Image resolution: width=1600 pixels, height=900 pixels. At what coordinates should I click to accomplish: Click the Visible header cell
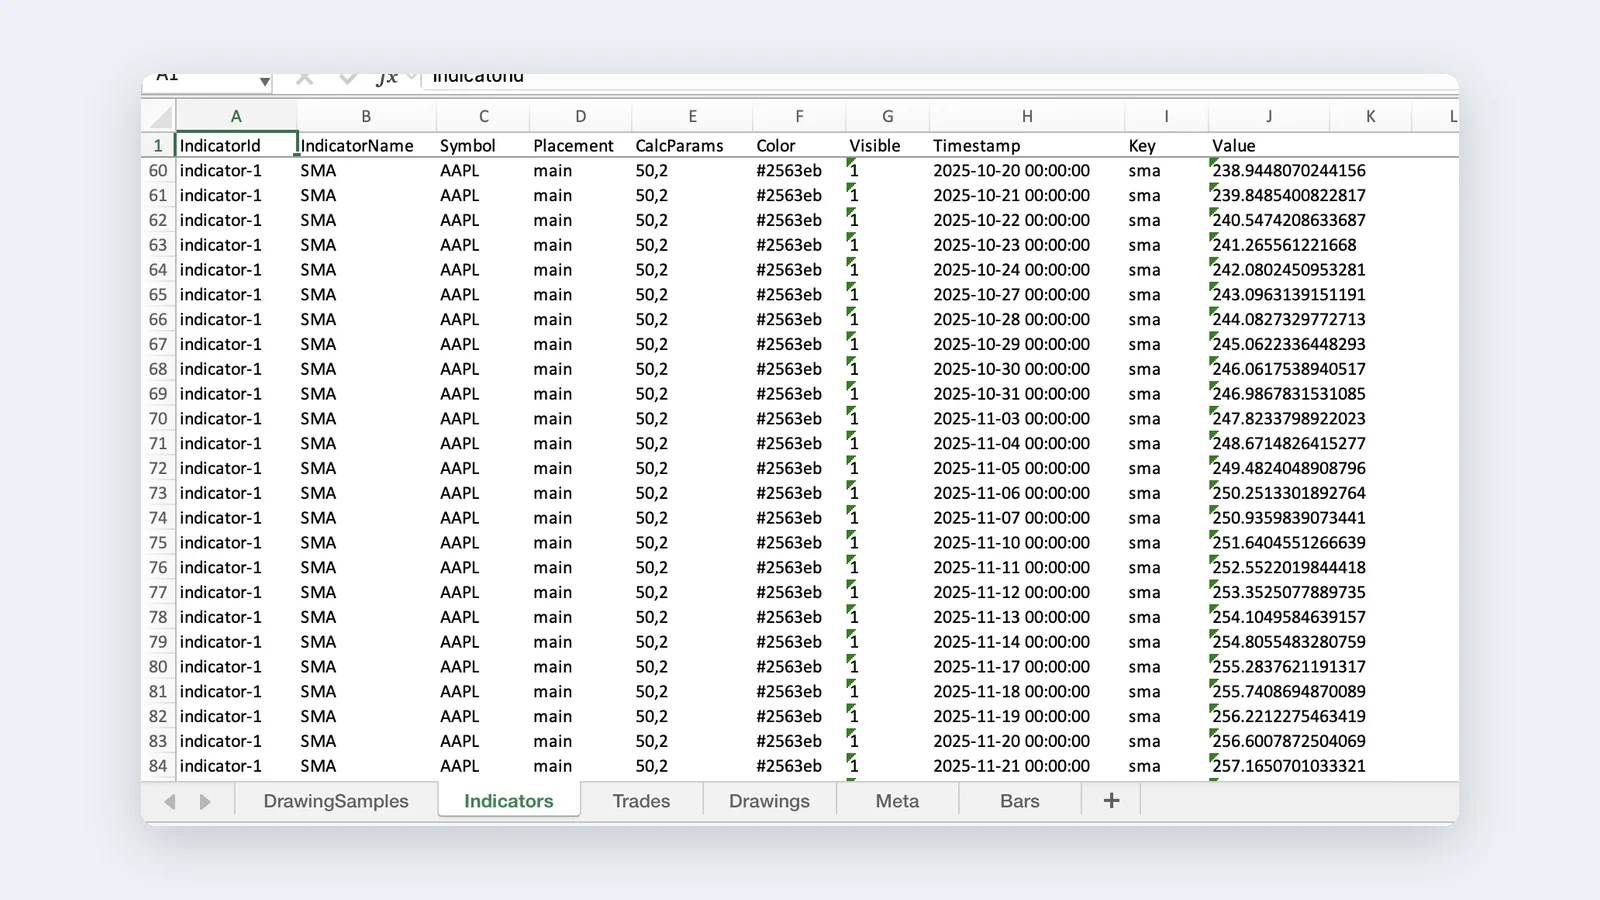[888, 146]
